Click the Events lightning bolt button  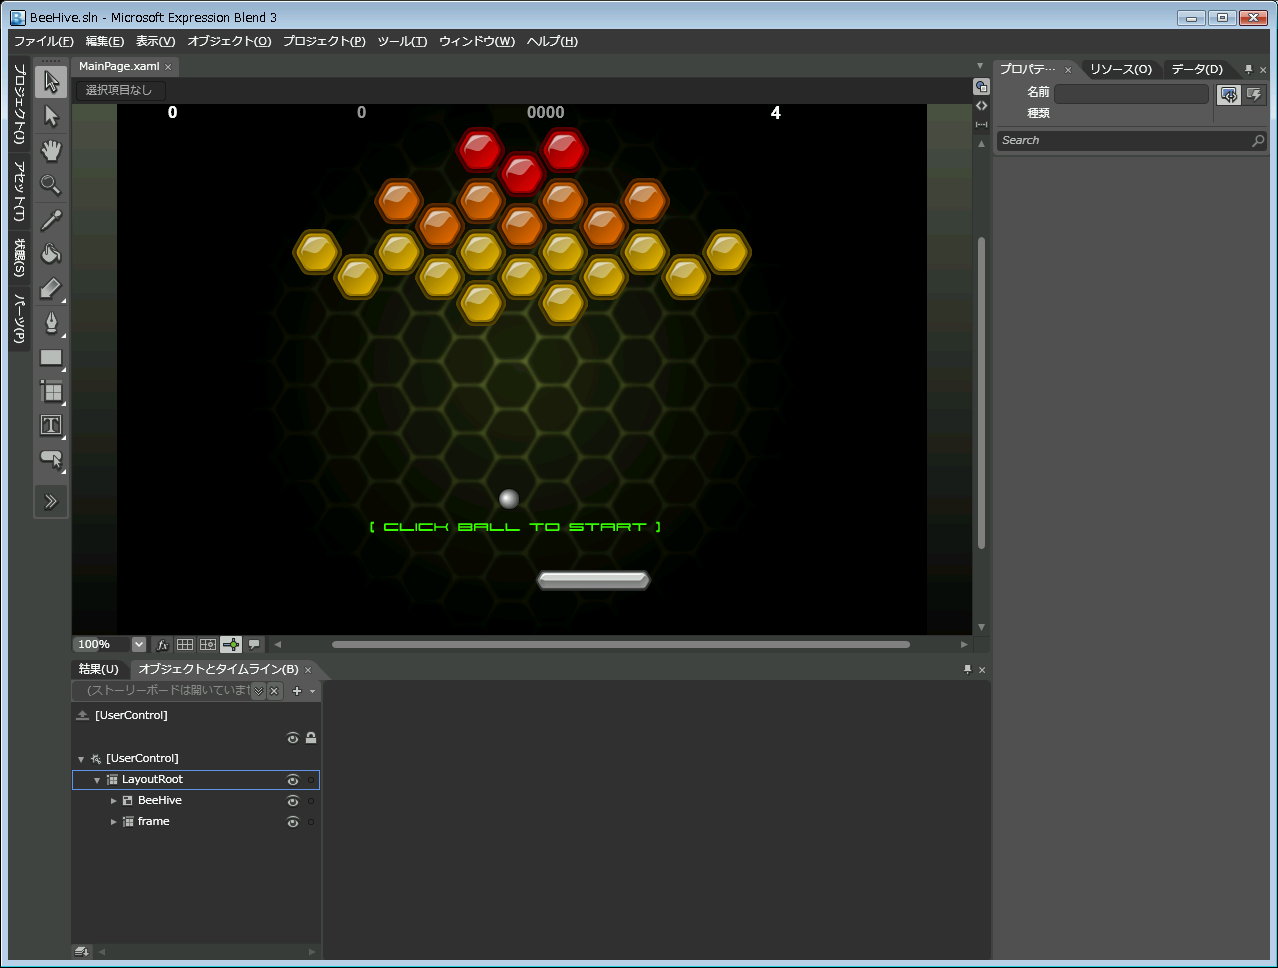click(x=1254, y=94)
